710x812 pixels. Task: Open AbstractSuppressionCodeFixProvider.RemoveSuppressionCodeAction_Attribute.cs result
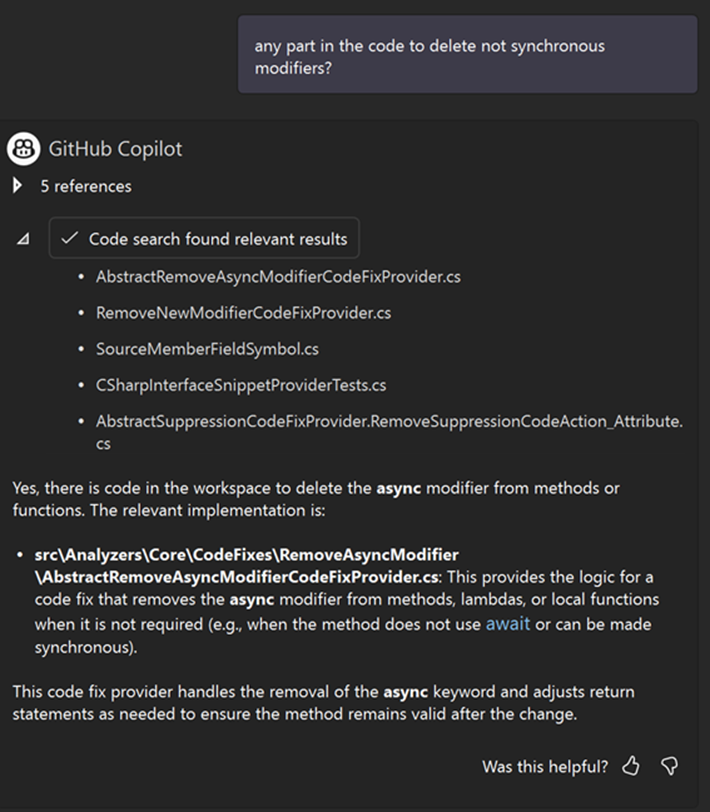[x=389, y=432]
